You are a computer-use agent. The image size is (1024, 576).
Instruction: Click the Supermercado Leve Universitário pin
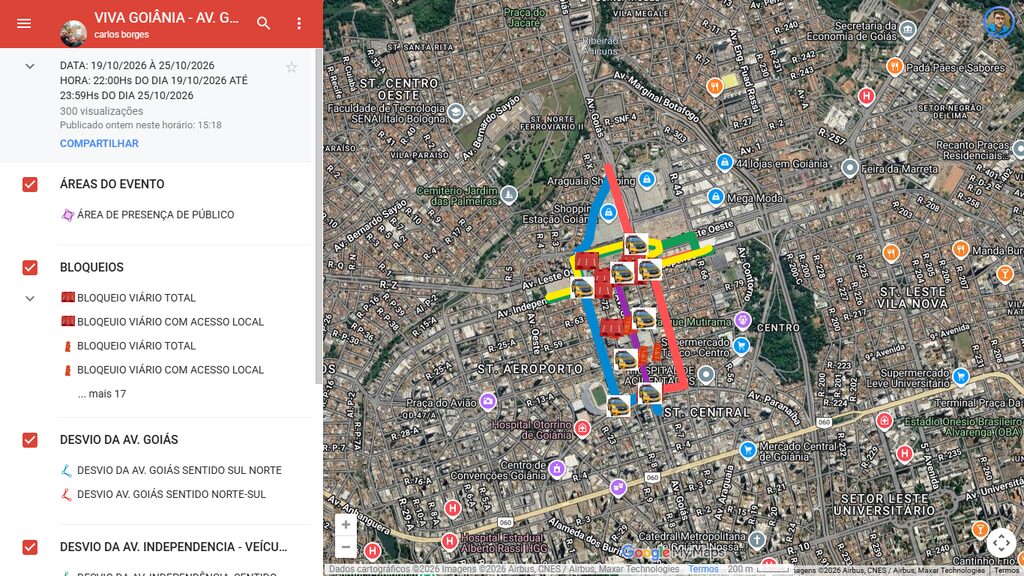(x=960, y=376)
